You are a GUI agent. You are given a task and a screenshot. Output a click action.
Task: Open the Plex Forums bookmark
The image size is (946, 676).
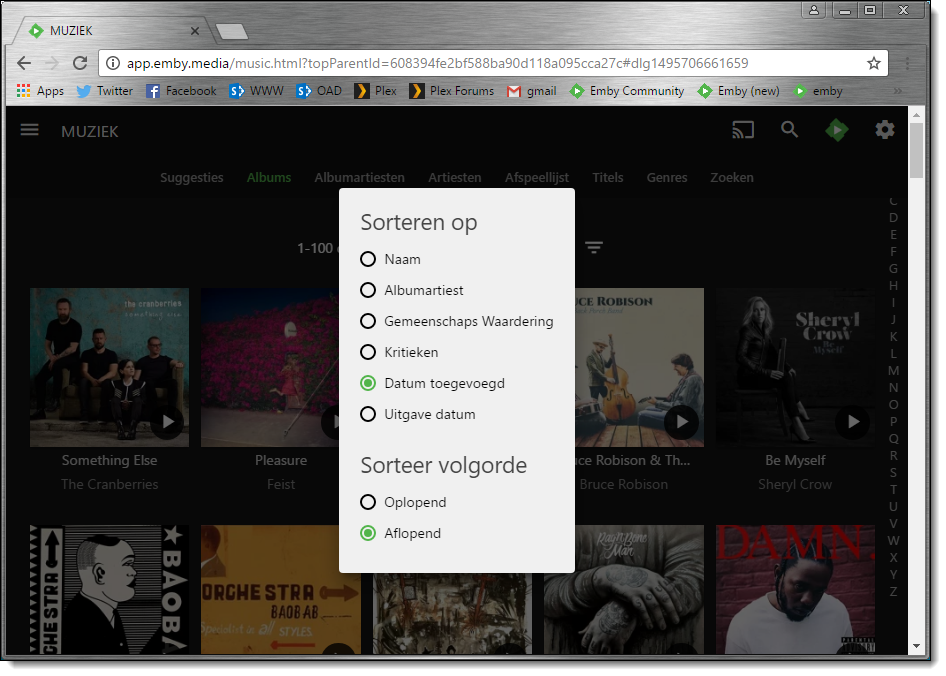pyautogui.click(x=451, y=91)
